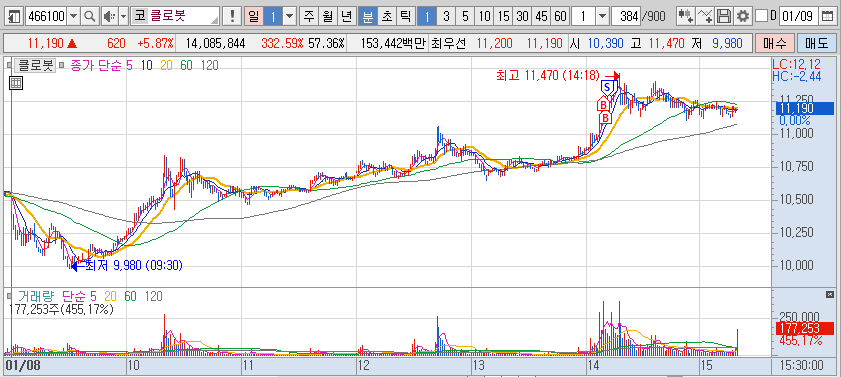Select 60-minute interval tab
This screenshot has height=377, width=841.
coord(560,16)
